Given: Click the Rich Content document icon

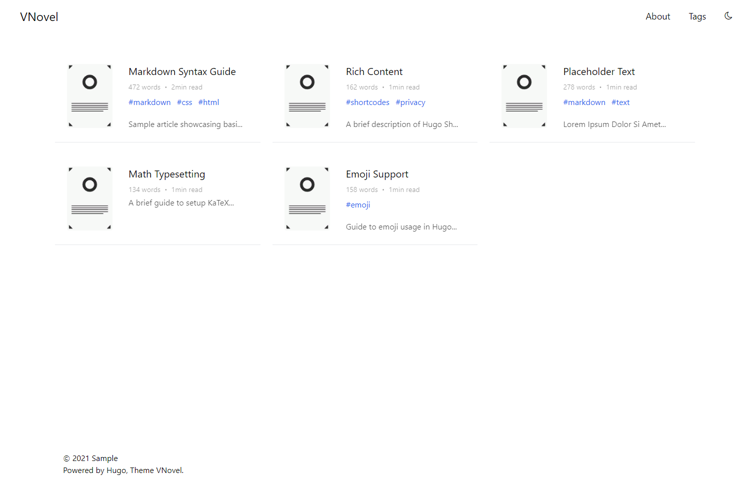Looking at the screenshot, I should coord(307,96).
